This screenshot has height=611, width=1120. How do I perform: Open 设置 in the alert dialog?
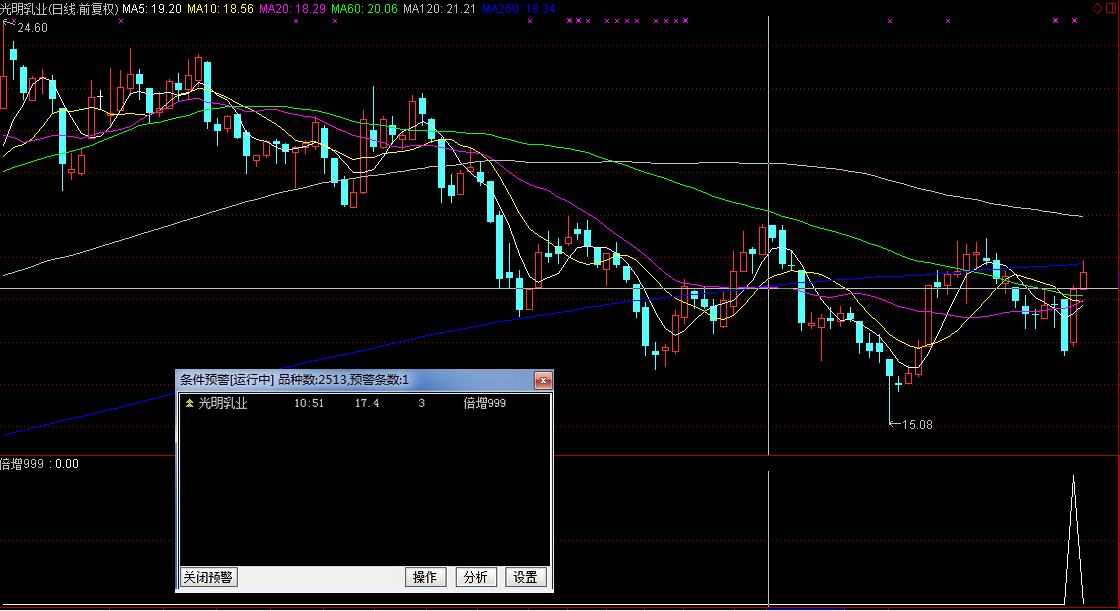coord(526,577)
